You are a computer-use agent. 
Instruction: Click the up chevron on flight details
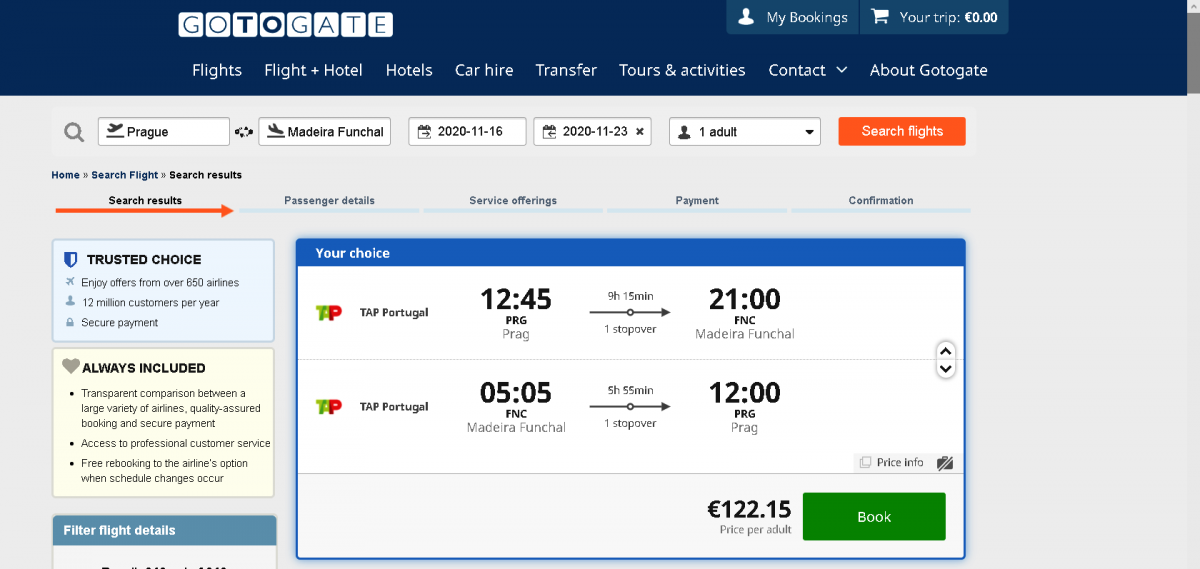[x=946, y=351]
